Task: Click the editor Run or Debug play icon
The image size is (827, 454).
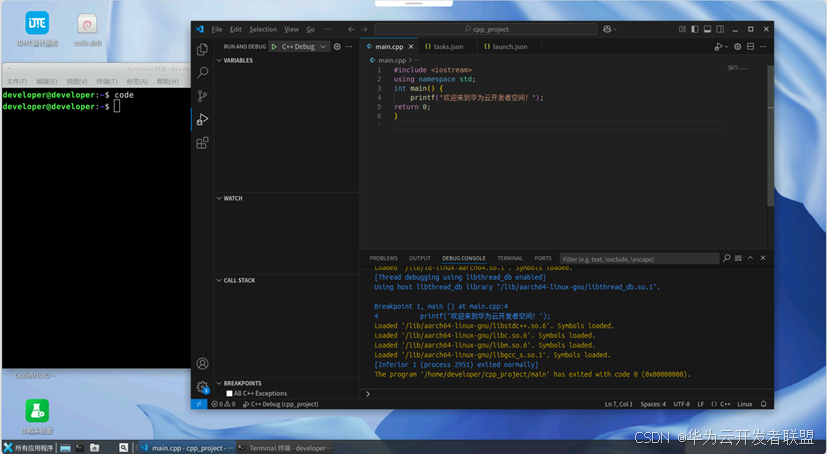Action: (x=718, y=46)
